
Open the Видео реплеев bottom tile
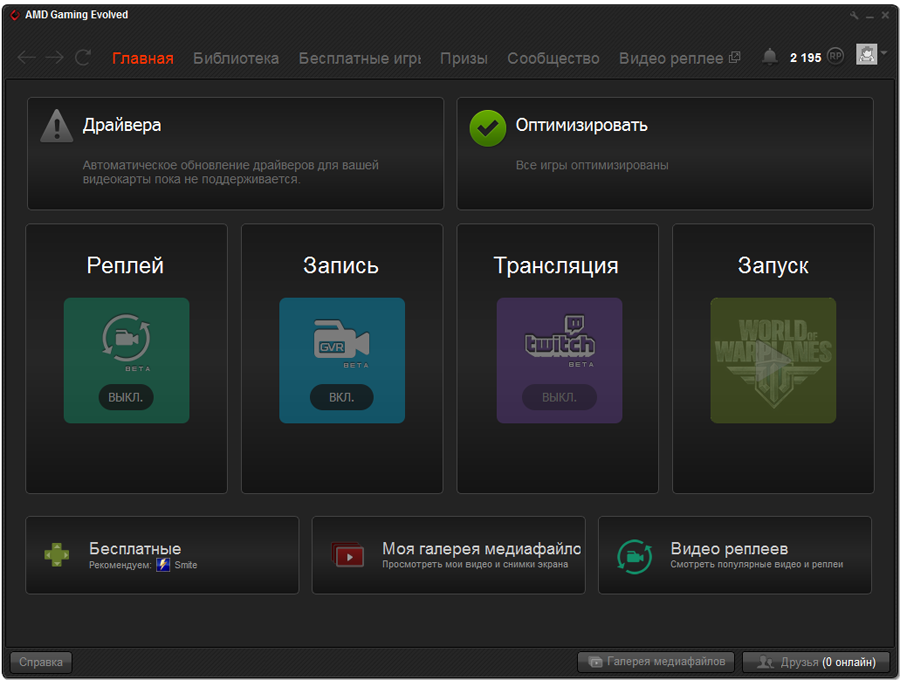pyautogui.click(x=735, y=555)
